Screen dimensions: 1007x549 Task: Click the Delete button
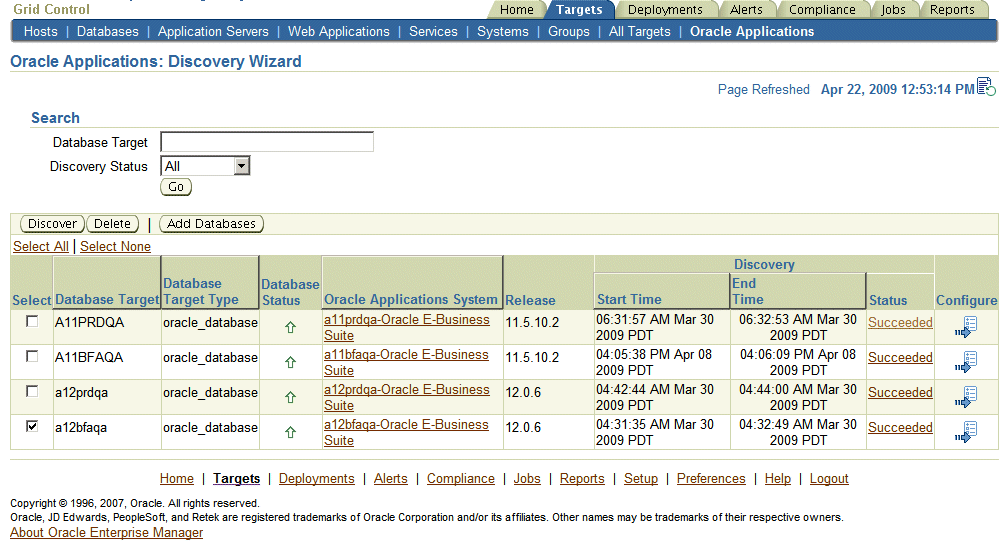point(112,223)
